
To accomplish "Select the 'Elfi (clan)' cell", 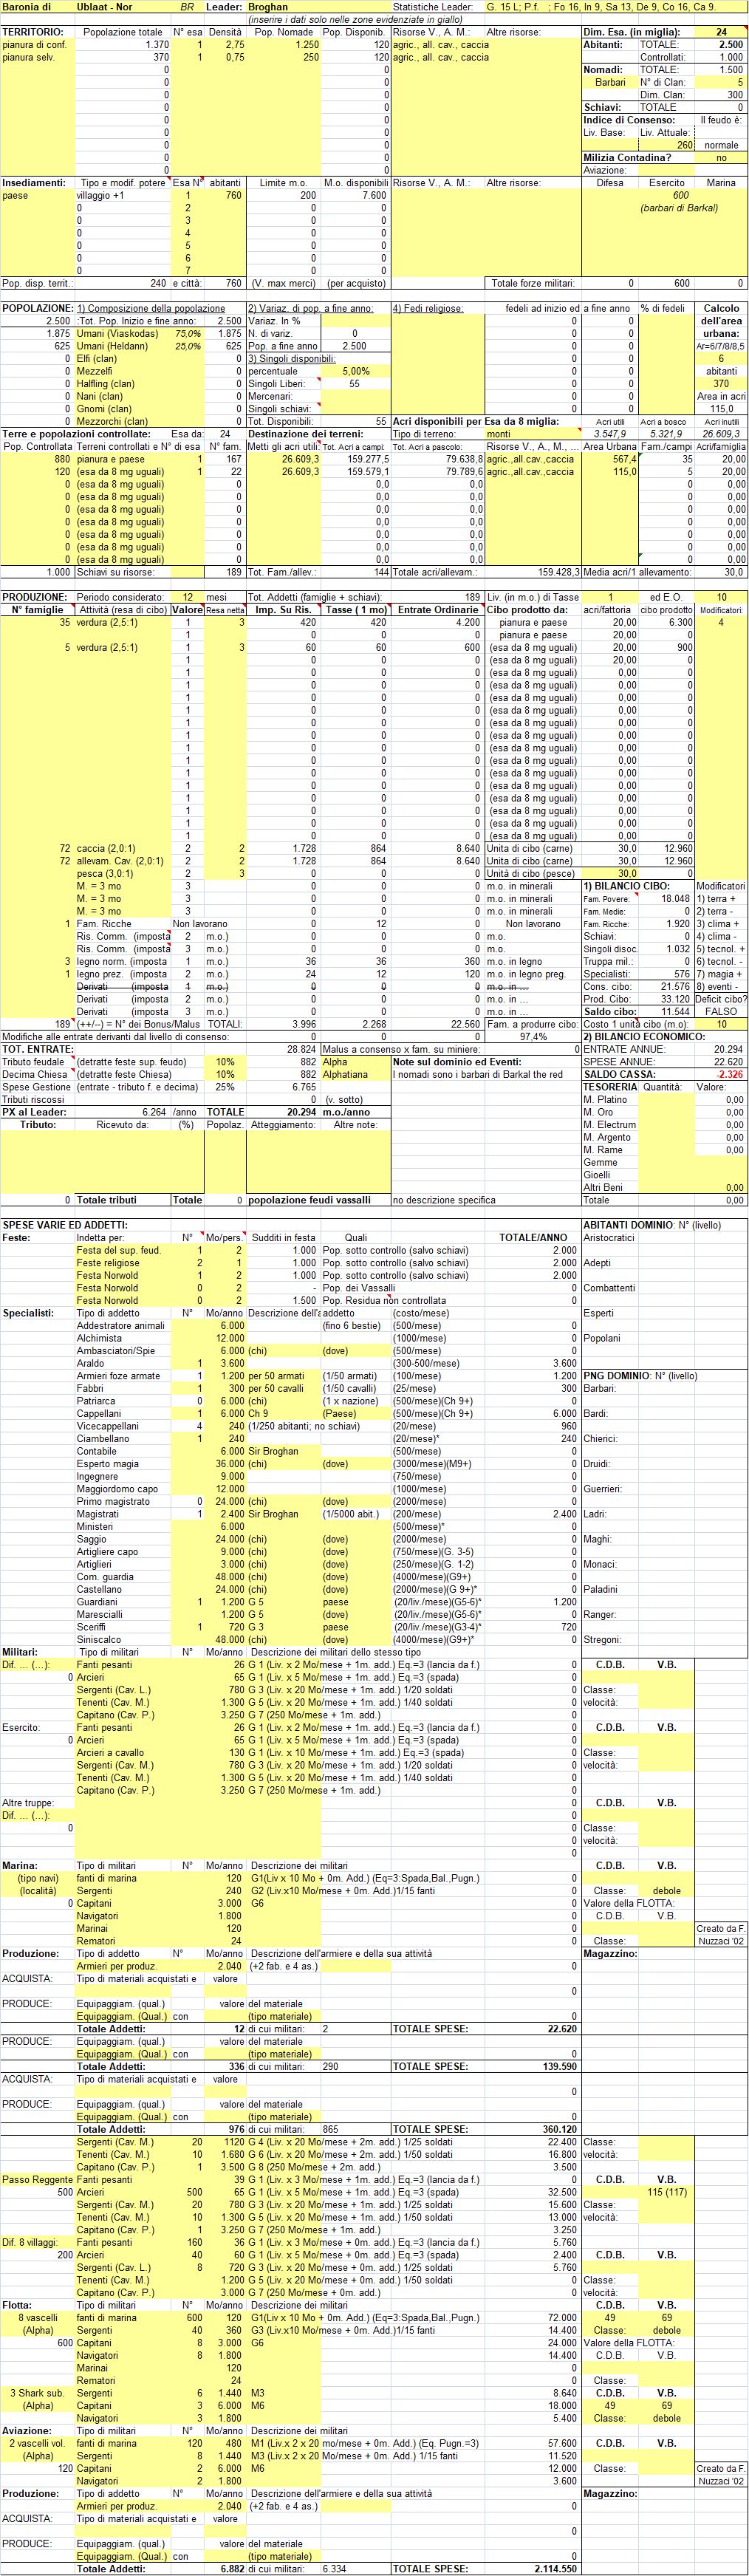I will 97,358.
